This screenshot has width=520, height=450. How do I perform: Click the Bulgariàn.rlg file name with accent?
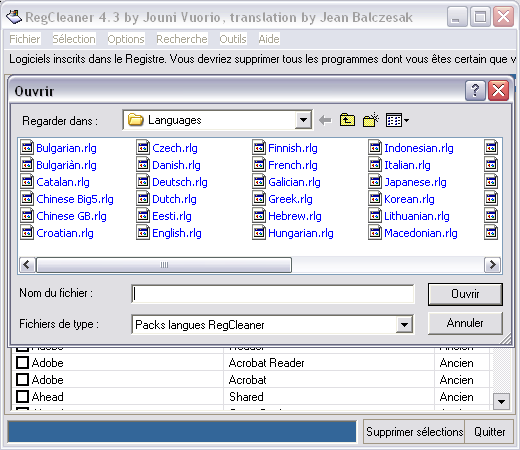coord(66,165)
